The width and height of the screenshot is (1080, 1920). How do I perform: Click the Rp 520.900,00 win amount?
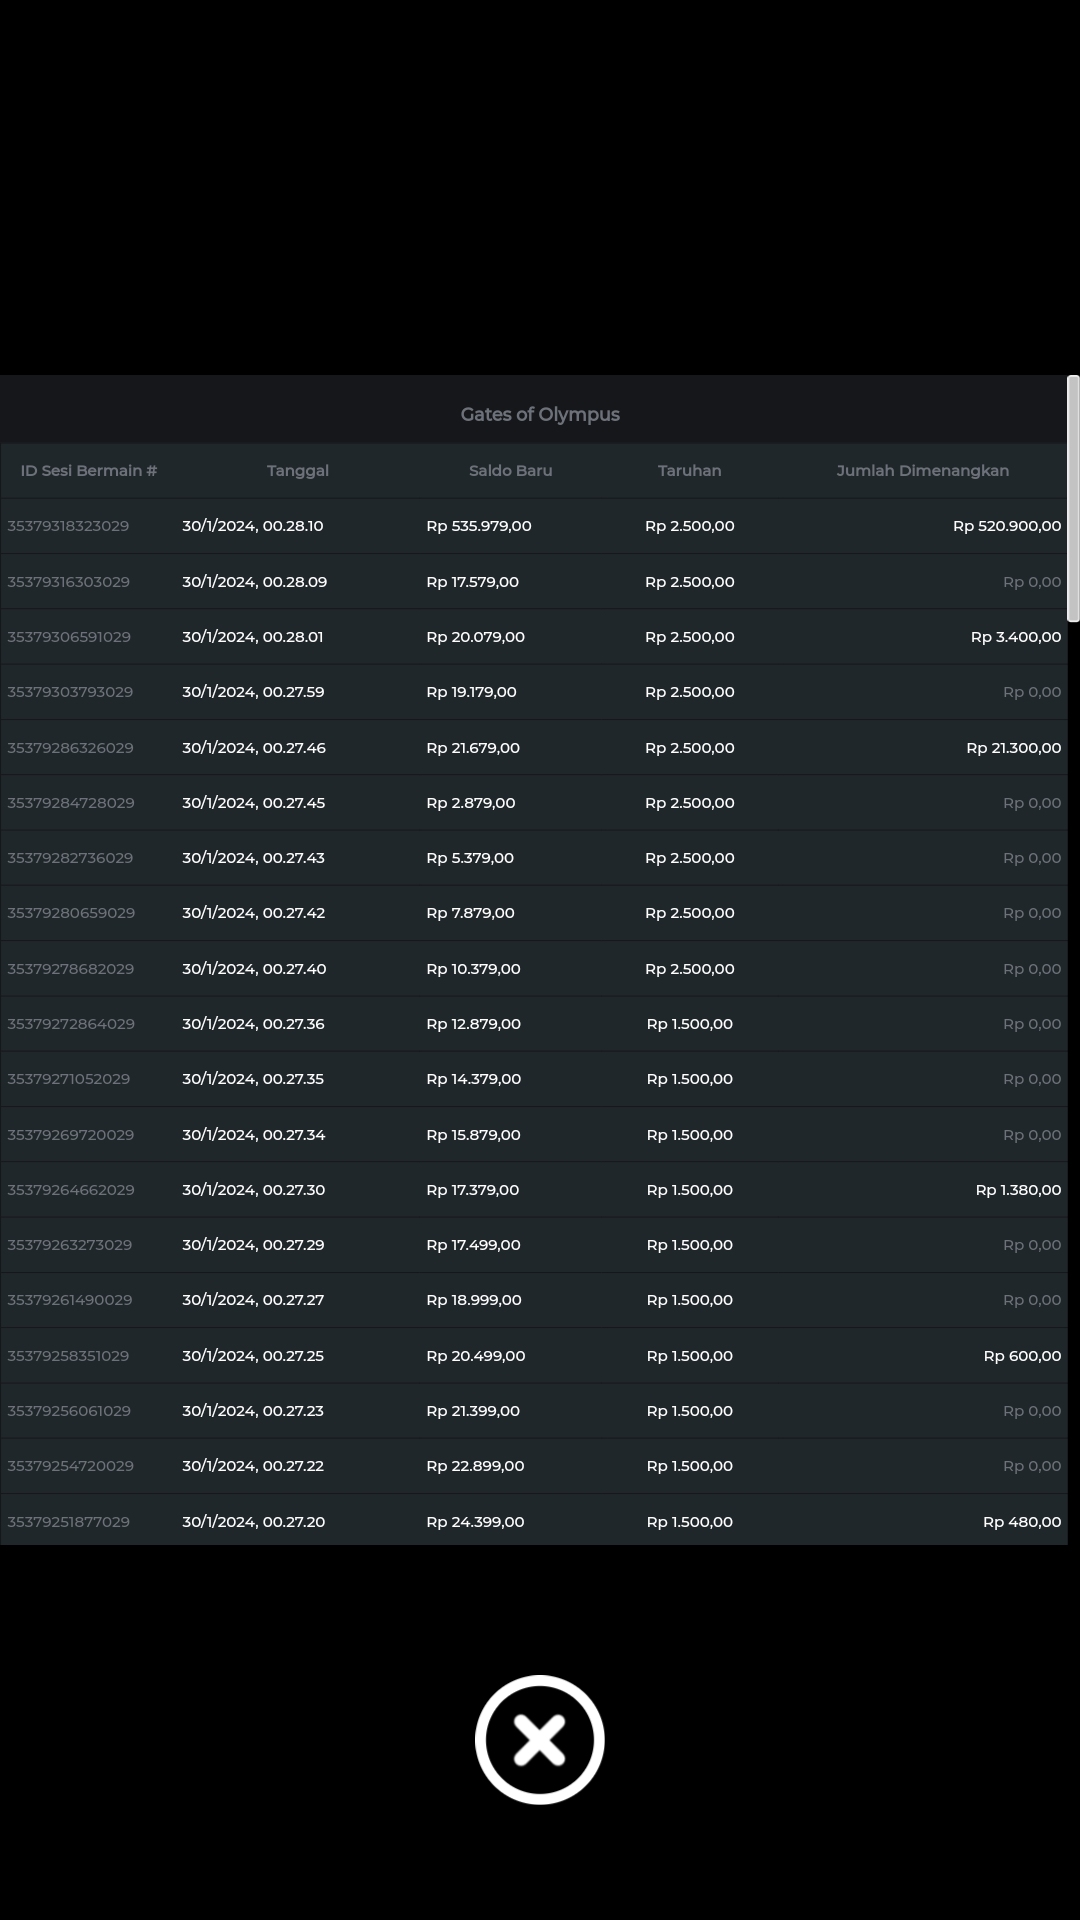1006,526
